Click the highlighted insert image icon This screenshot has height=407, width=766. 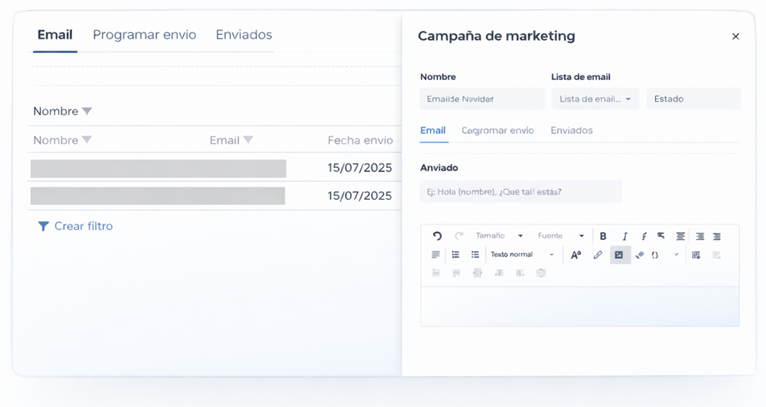(620, 255)
